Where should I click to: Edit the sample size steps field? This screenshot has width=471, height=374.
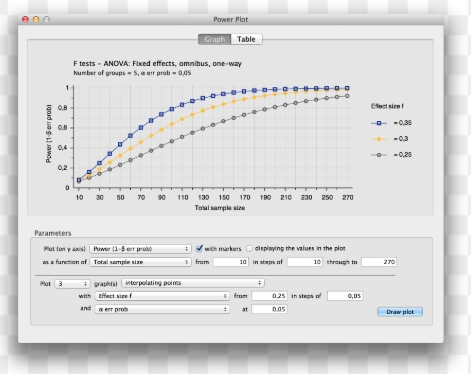[305, 262]
